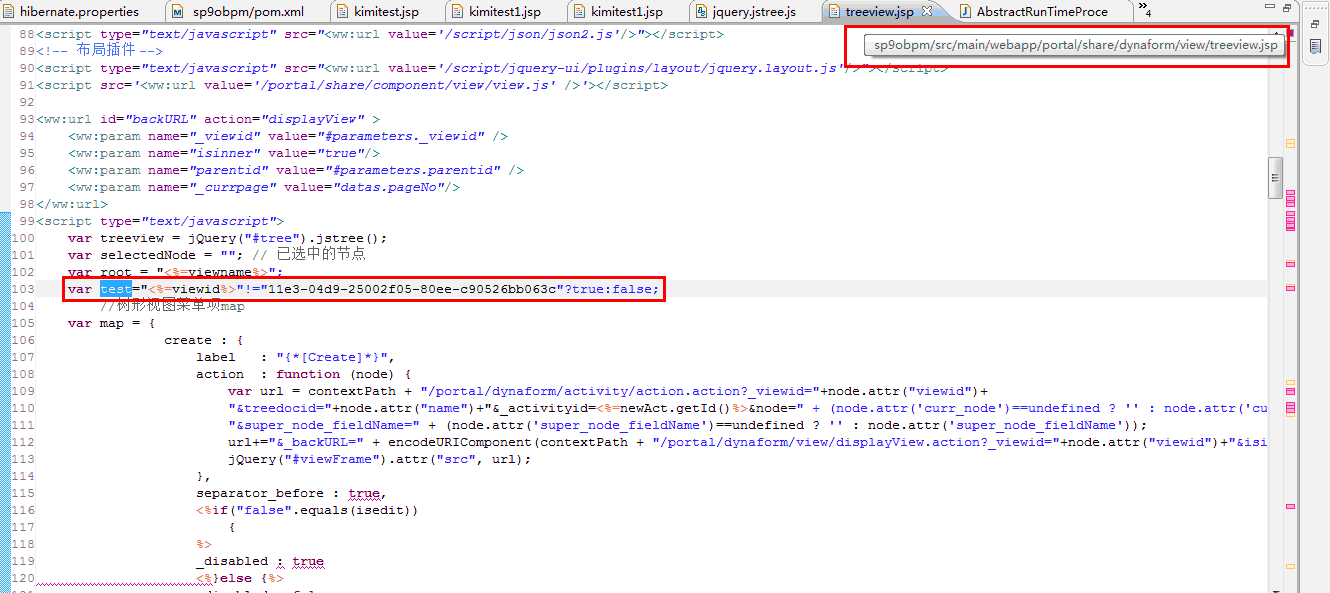
Task: Close the treeview.jsp tab
Action: click(927, 11)
